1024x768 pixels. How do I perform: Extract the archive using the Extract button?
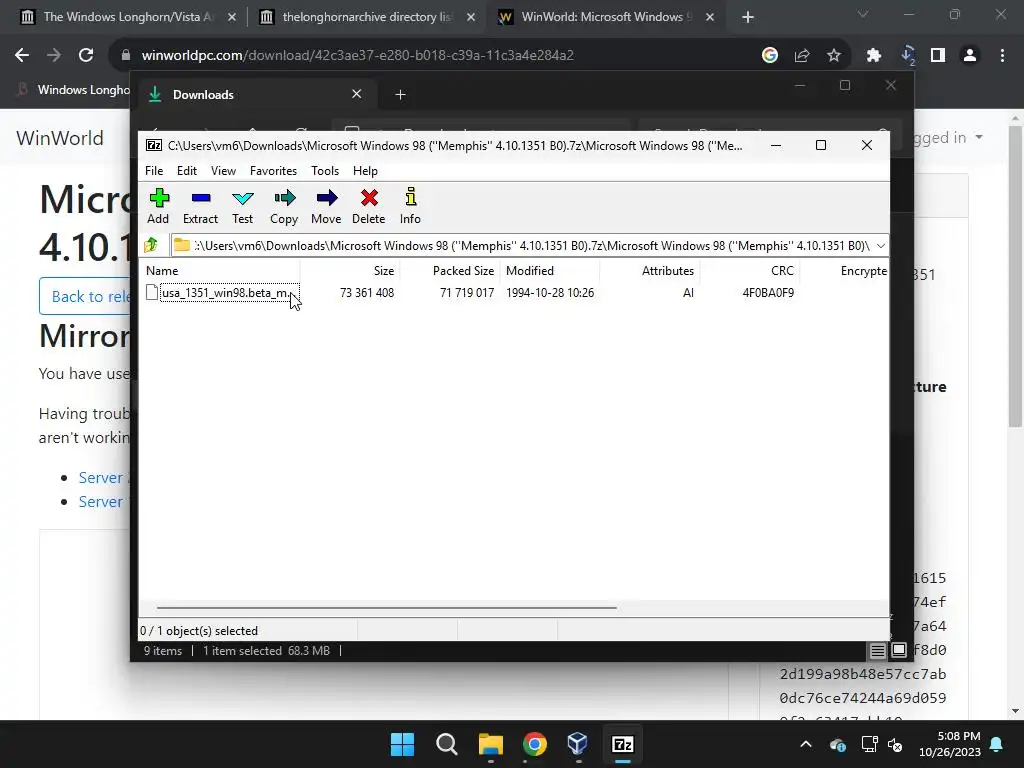[200, 206]
